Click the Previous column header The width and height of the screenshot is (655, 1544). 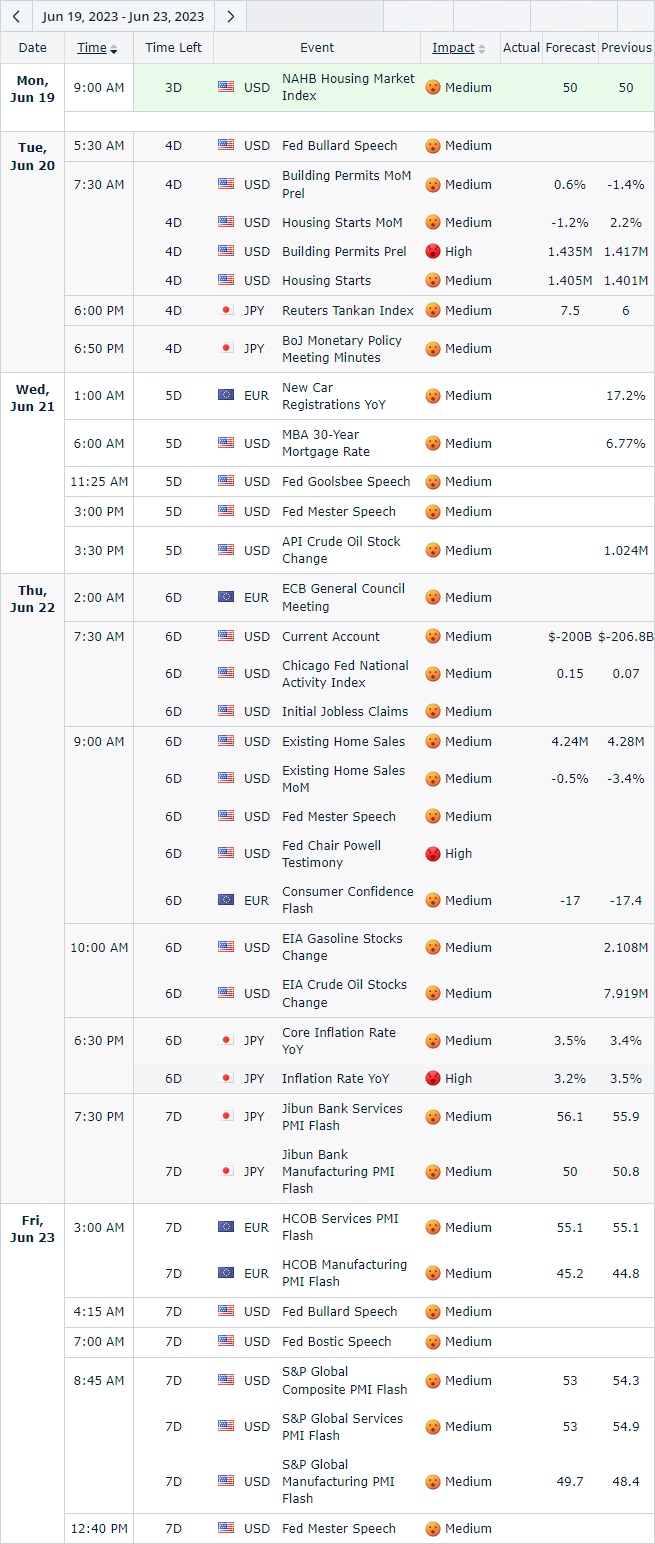[x=626, y=48]
